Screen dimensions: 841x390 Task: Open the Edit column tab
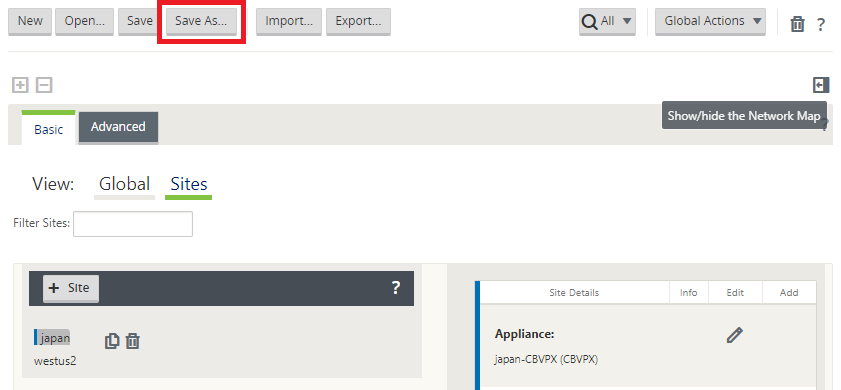[x=735, y=292]
